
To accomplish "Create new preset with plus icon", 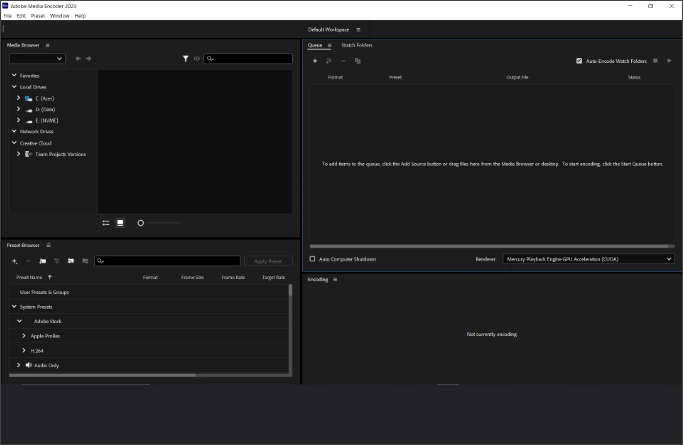I will [14, 260].
